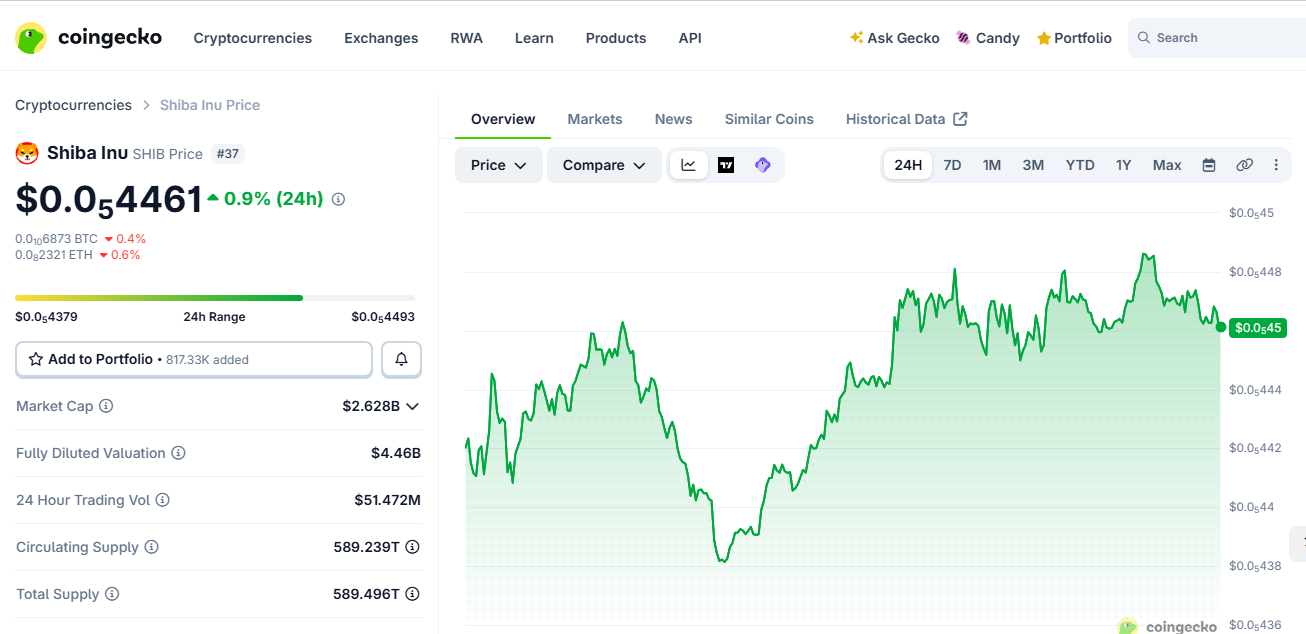The width and height of the screenshot is (1306, 634).
Task: Focus the Search input field
Action: [1217, 38]
